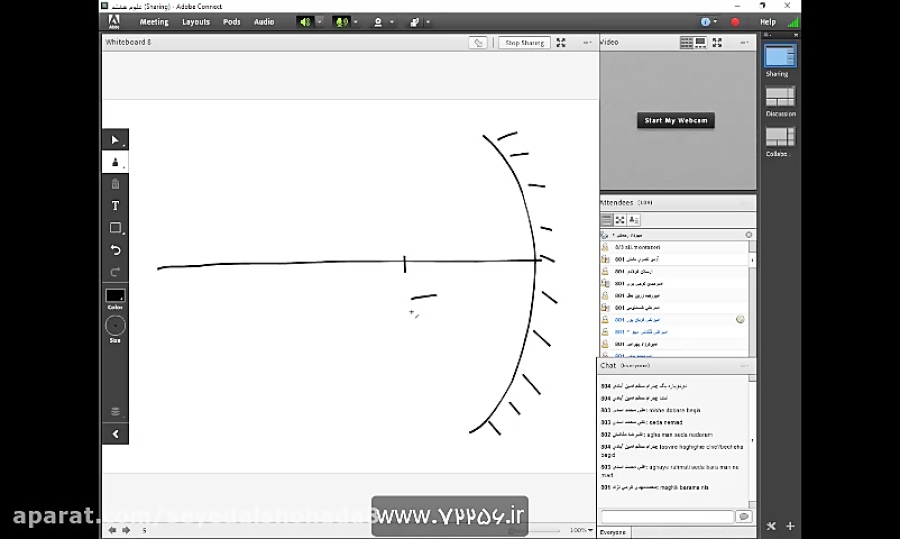Open the Pods menu
The width and height of the screenshot is (900, 539).
pyautogui.click(x=232, y=22)
